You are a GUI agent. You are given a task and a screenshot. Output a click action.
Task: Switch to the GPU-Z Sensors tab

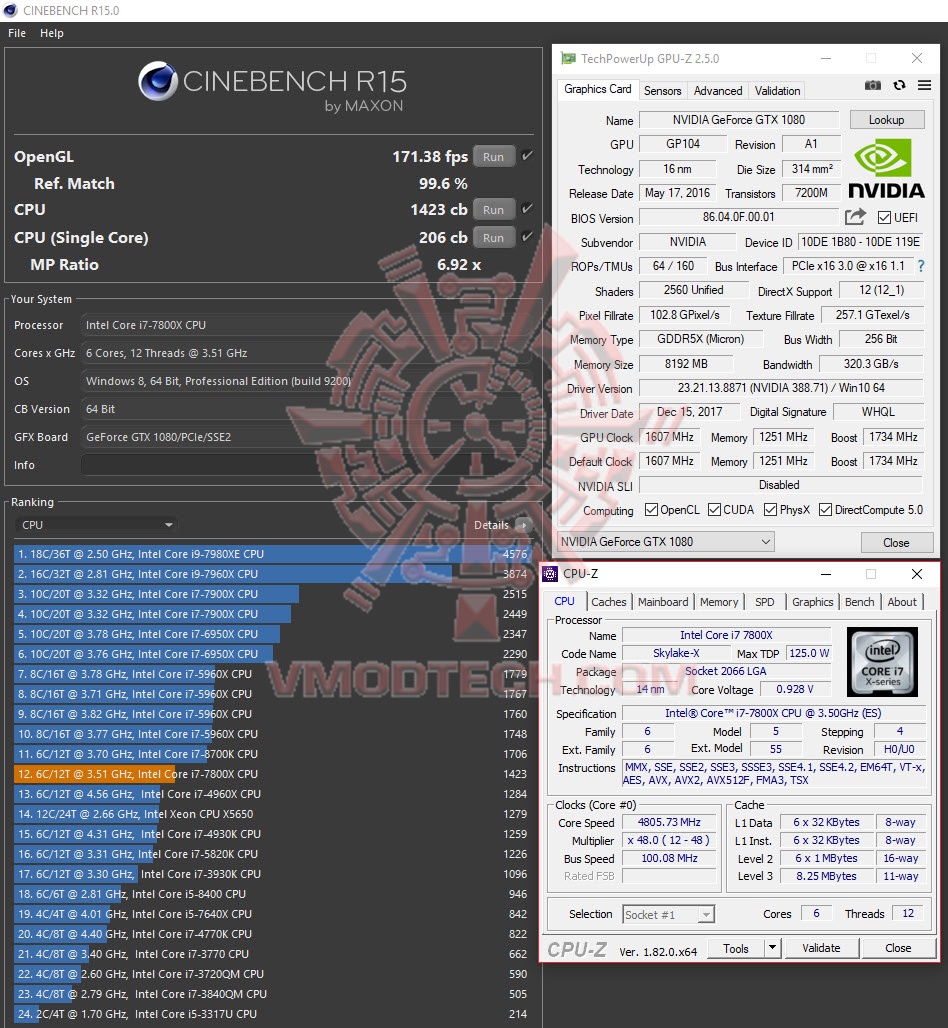click(x=662, y=90)
